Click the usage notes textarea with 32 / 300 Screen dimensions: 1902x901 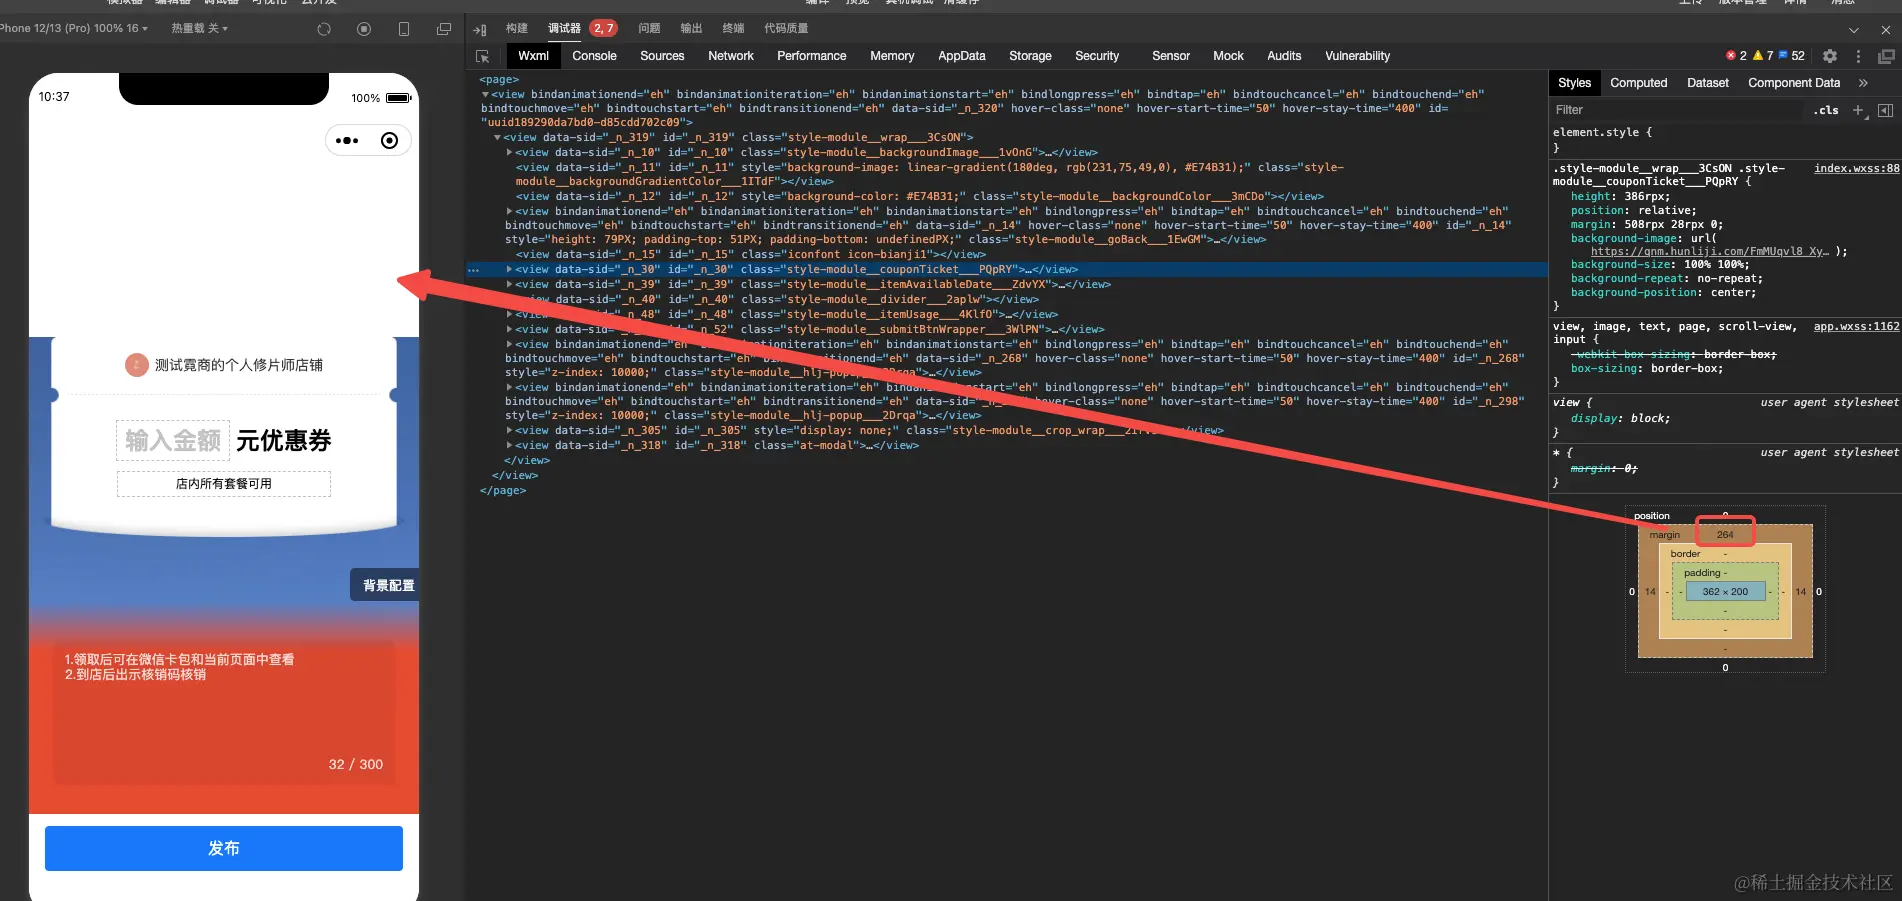coord(224,712)
